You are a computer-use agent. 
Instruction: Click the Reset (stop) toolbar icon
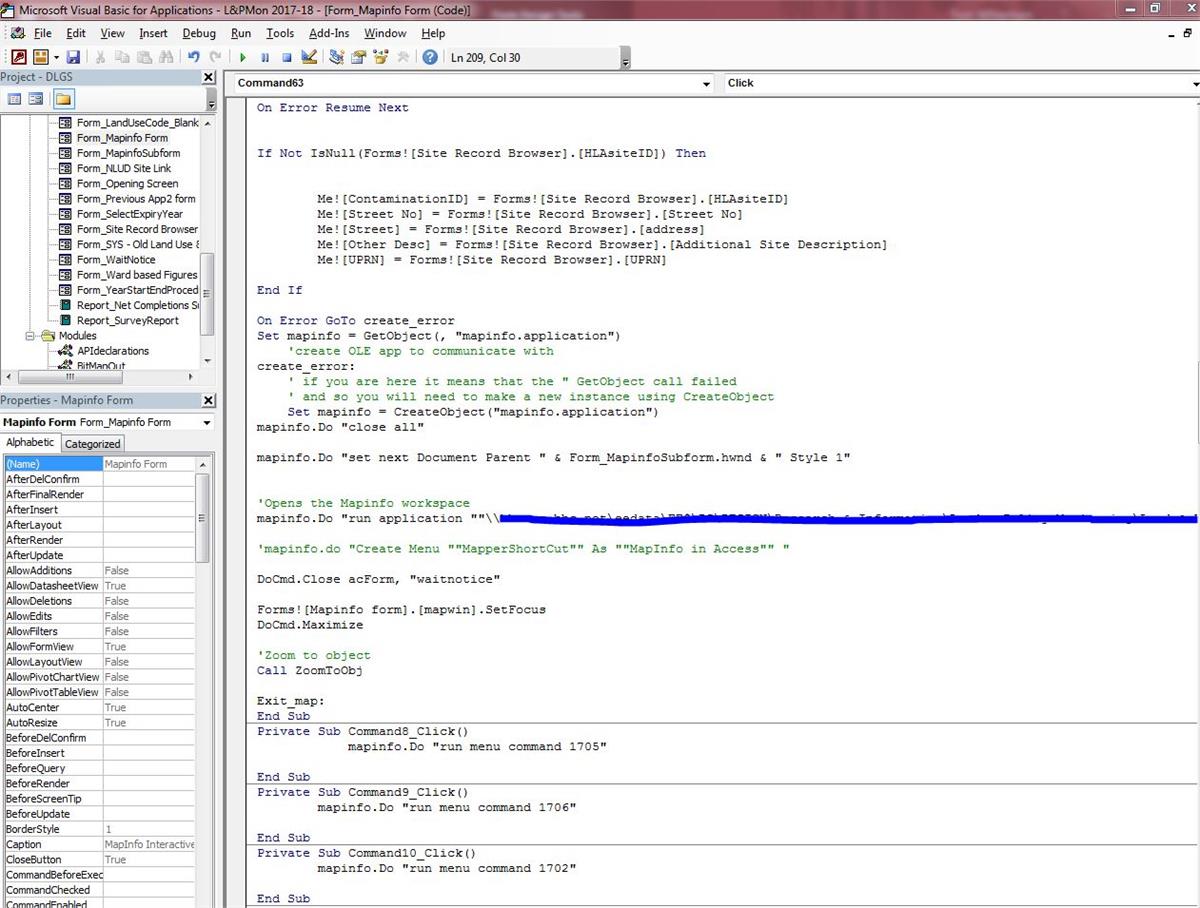point(286,58)
